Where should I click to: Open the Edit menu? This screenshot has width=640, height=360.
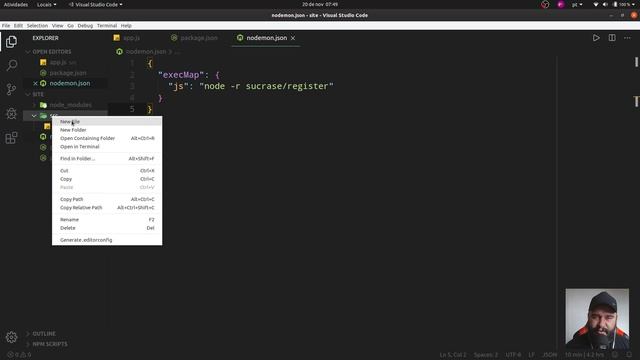[18, 26]
